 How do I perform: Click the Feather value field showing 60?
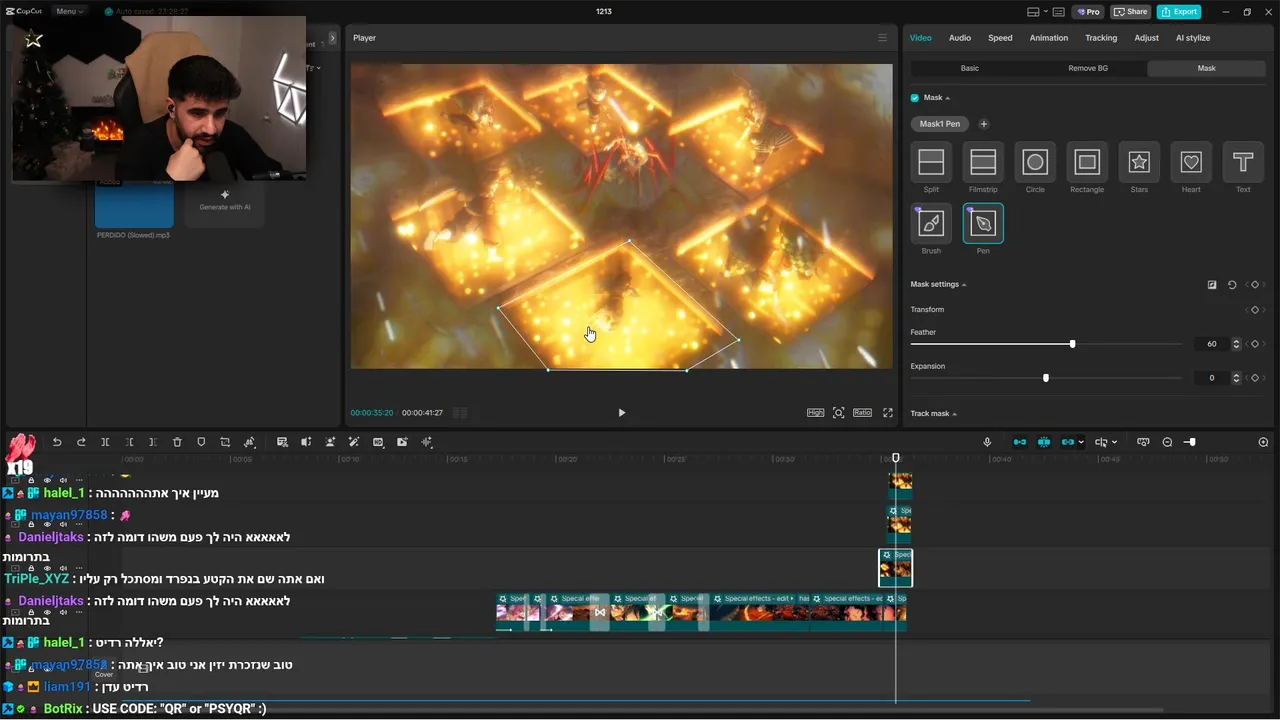pos(1212,344)
